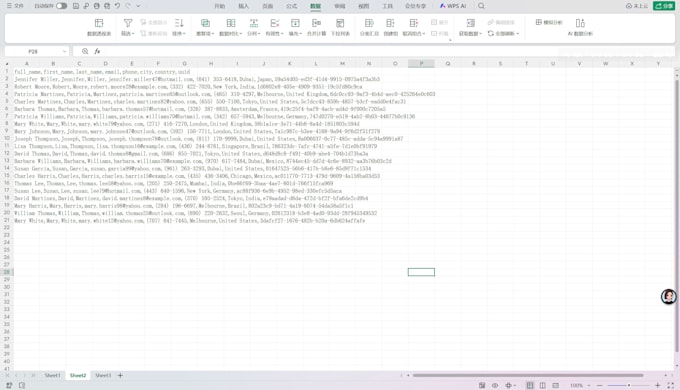Viewport: 680px width, 390px height.
Task: Insert a pivot table via 数据透视表 icon
Action: (x=99, y=23)
